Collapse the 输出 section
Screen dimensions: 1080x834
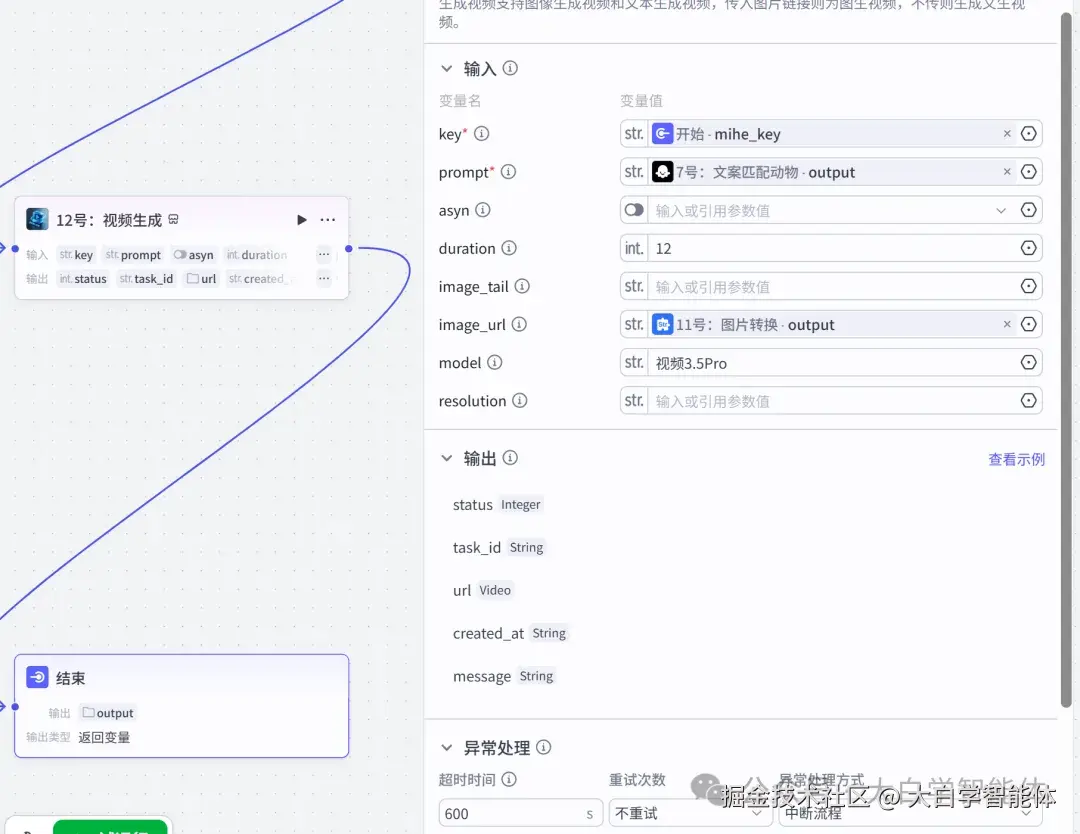446,458
